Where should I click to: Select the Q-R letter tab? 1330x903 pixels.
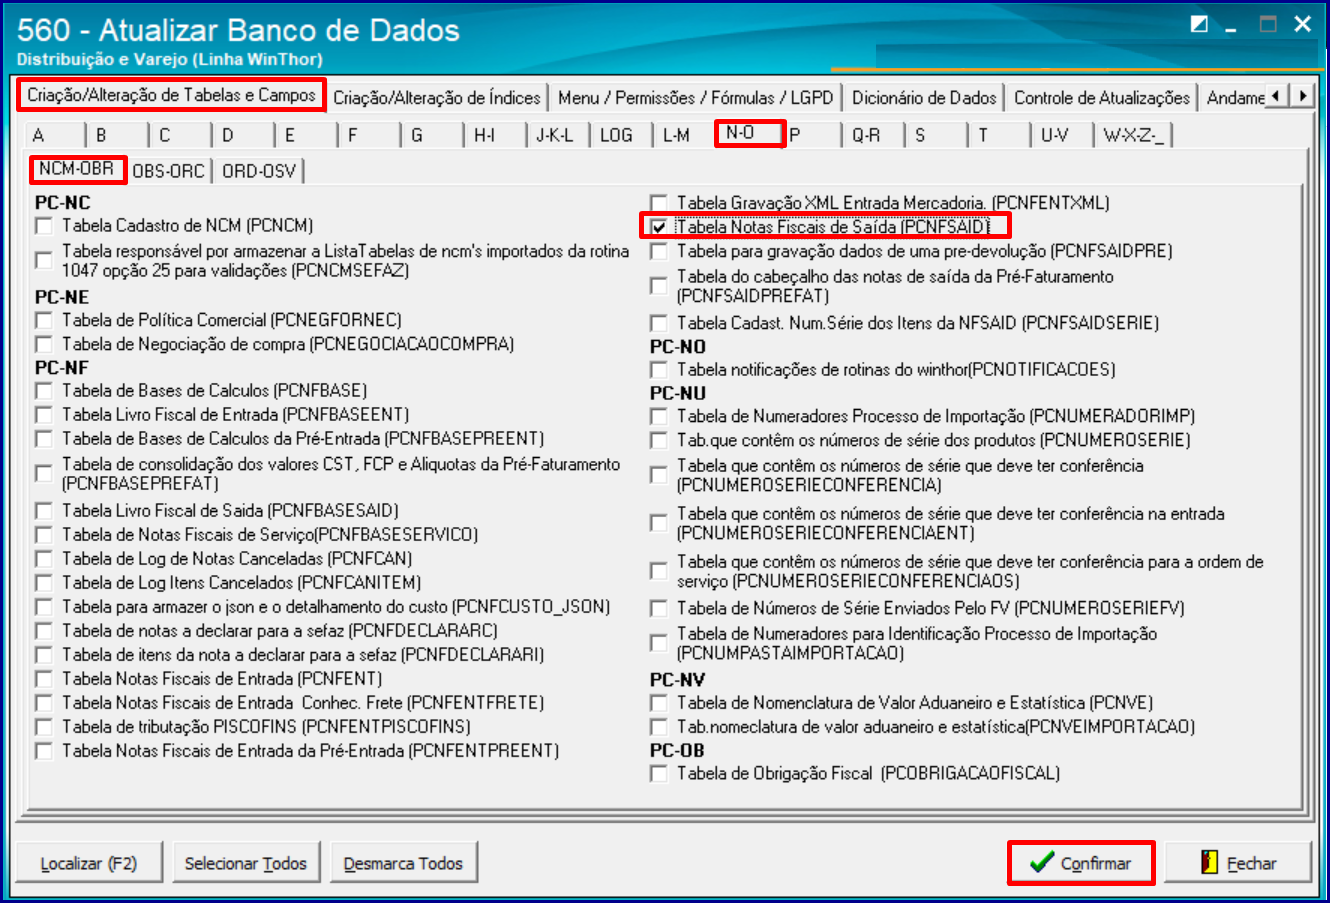872,135
